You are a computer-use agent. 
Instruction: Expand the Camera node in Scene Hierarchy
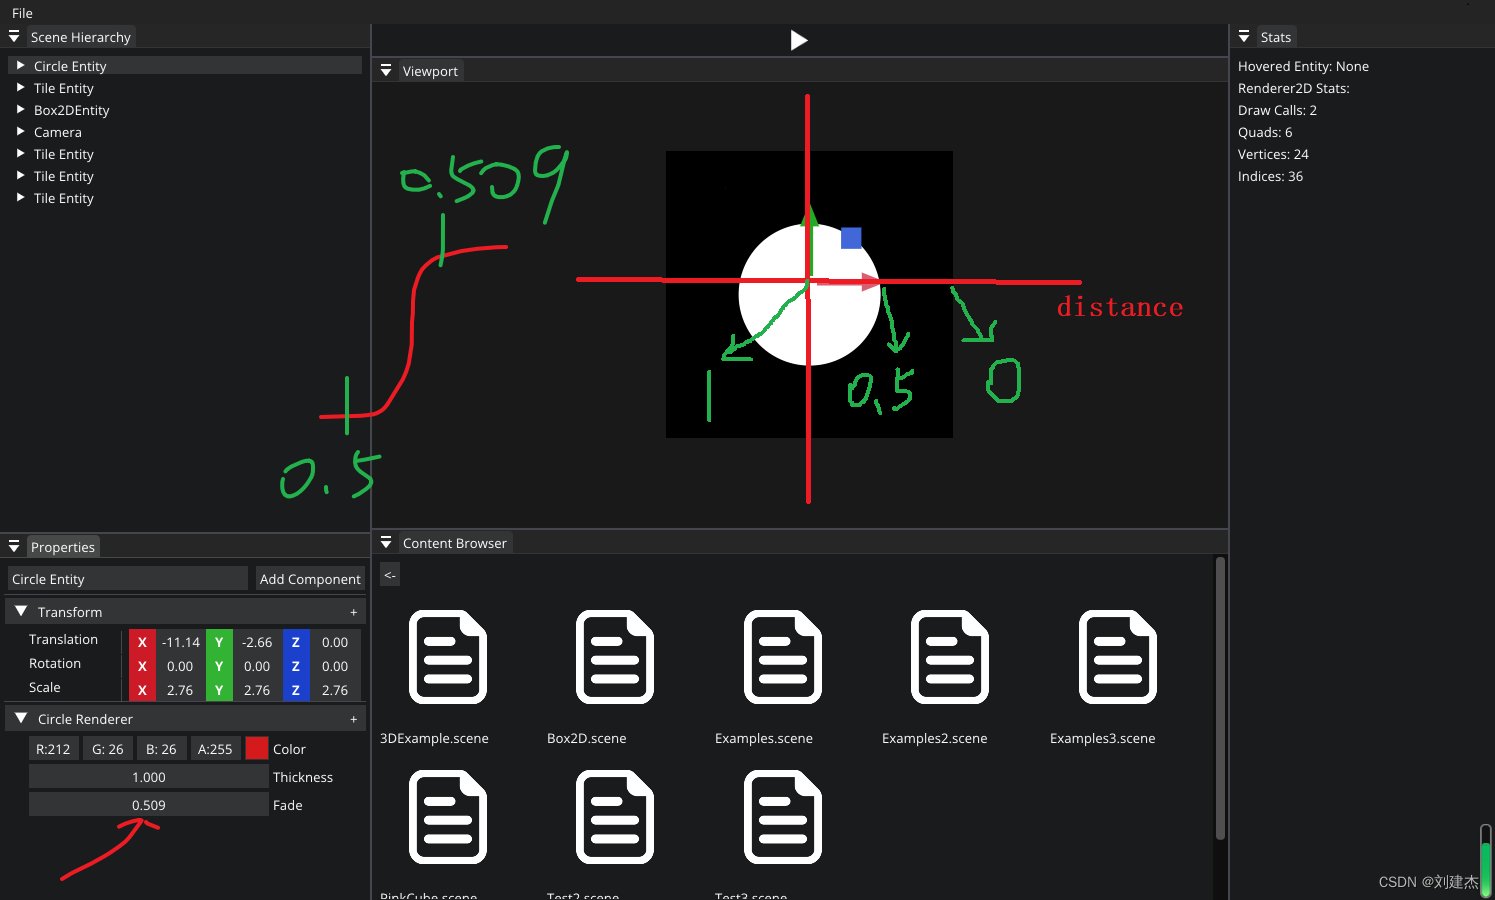(x=21, y=131)
